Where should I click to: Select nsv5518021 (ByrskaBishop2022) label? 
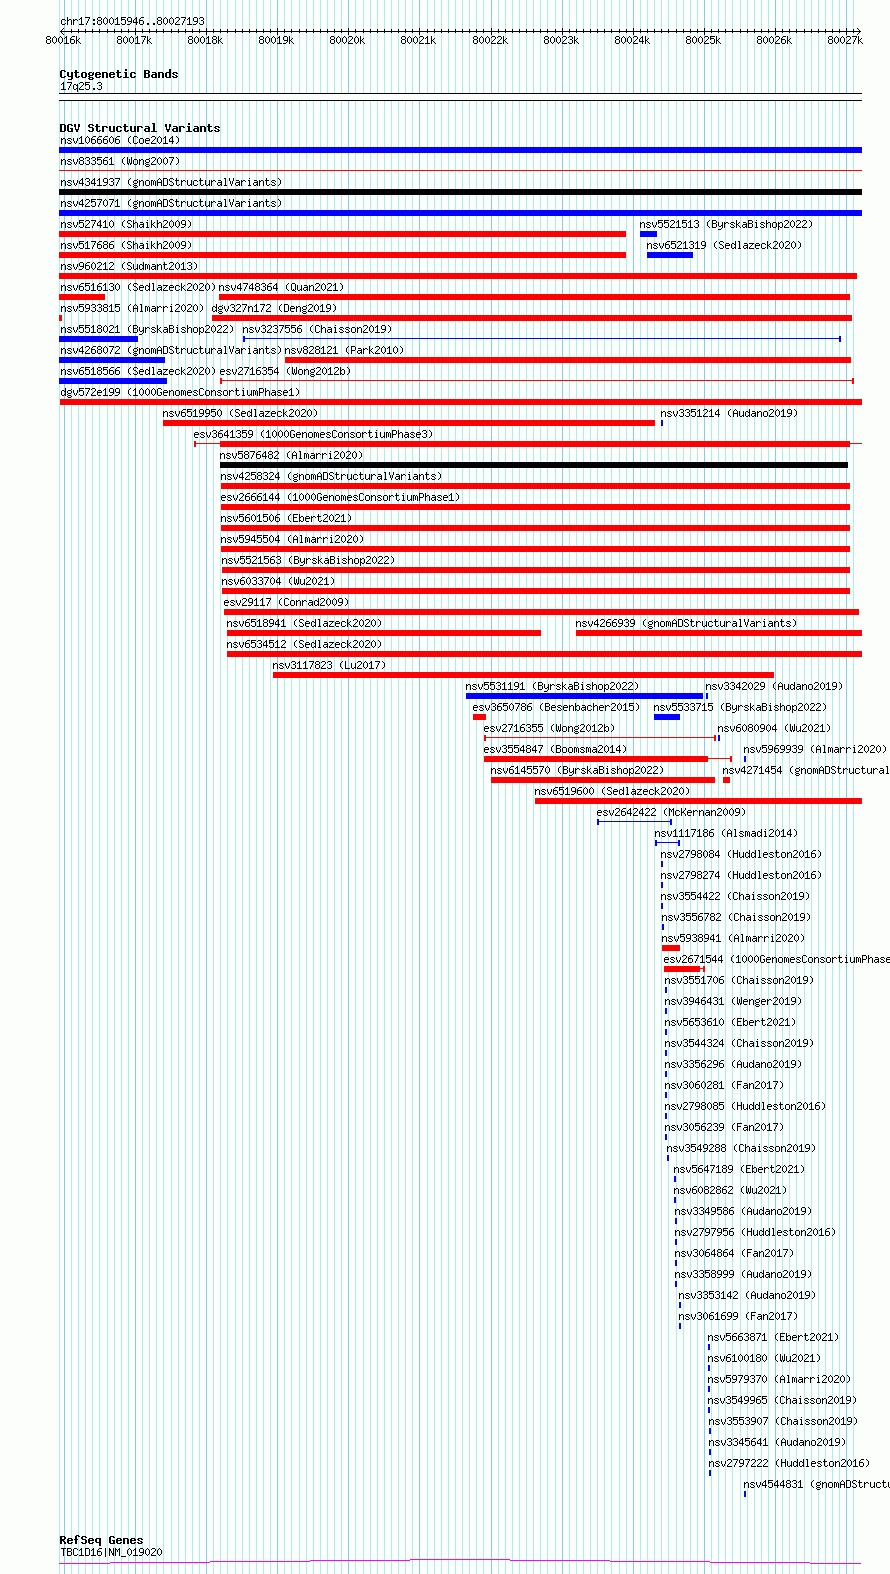tap(146, 329)
